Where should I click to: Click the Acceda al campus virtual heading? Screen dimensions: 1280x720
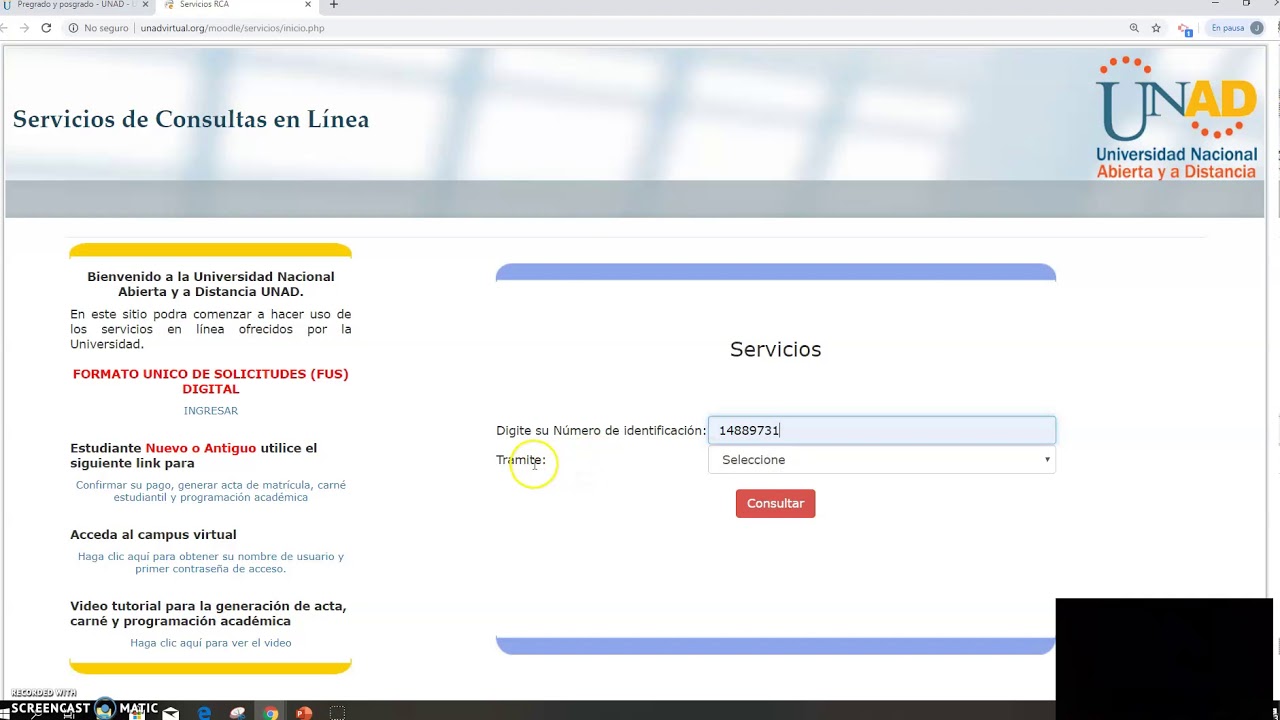153,535
